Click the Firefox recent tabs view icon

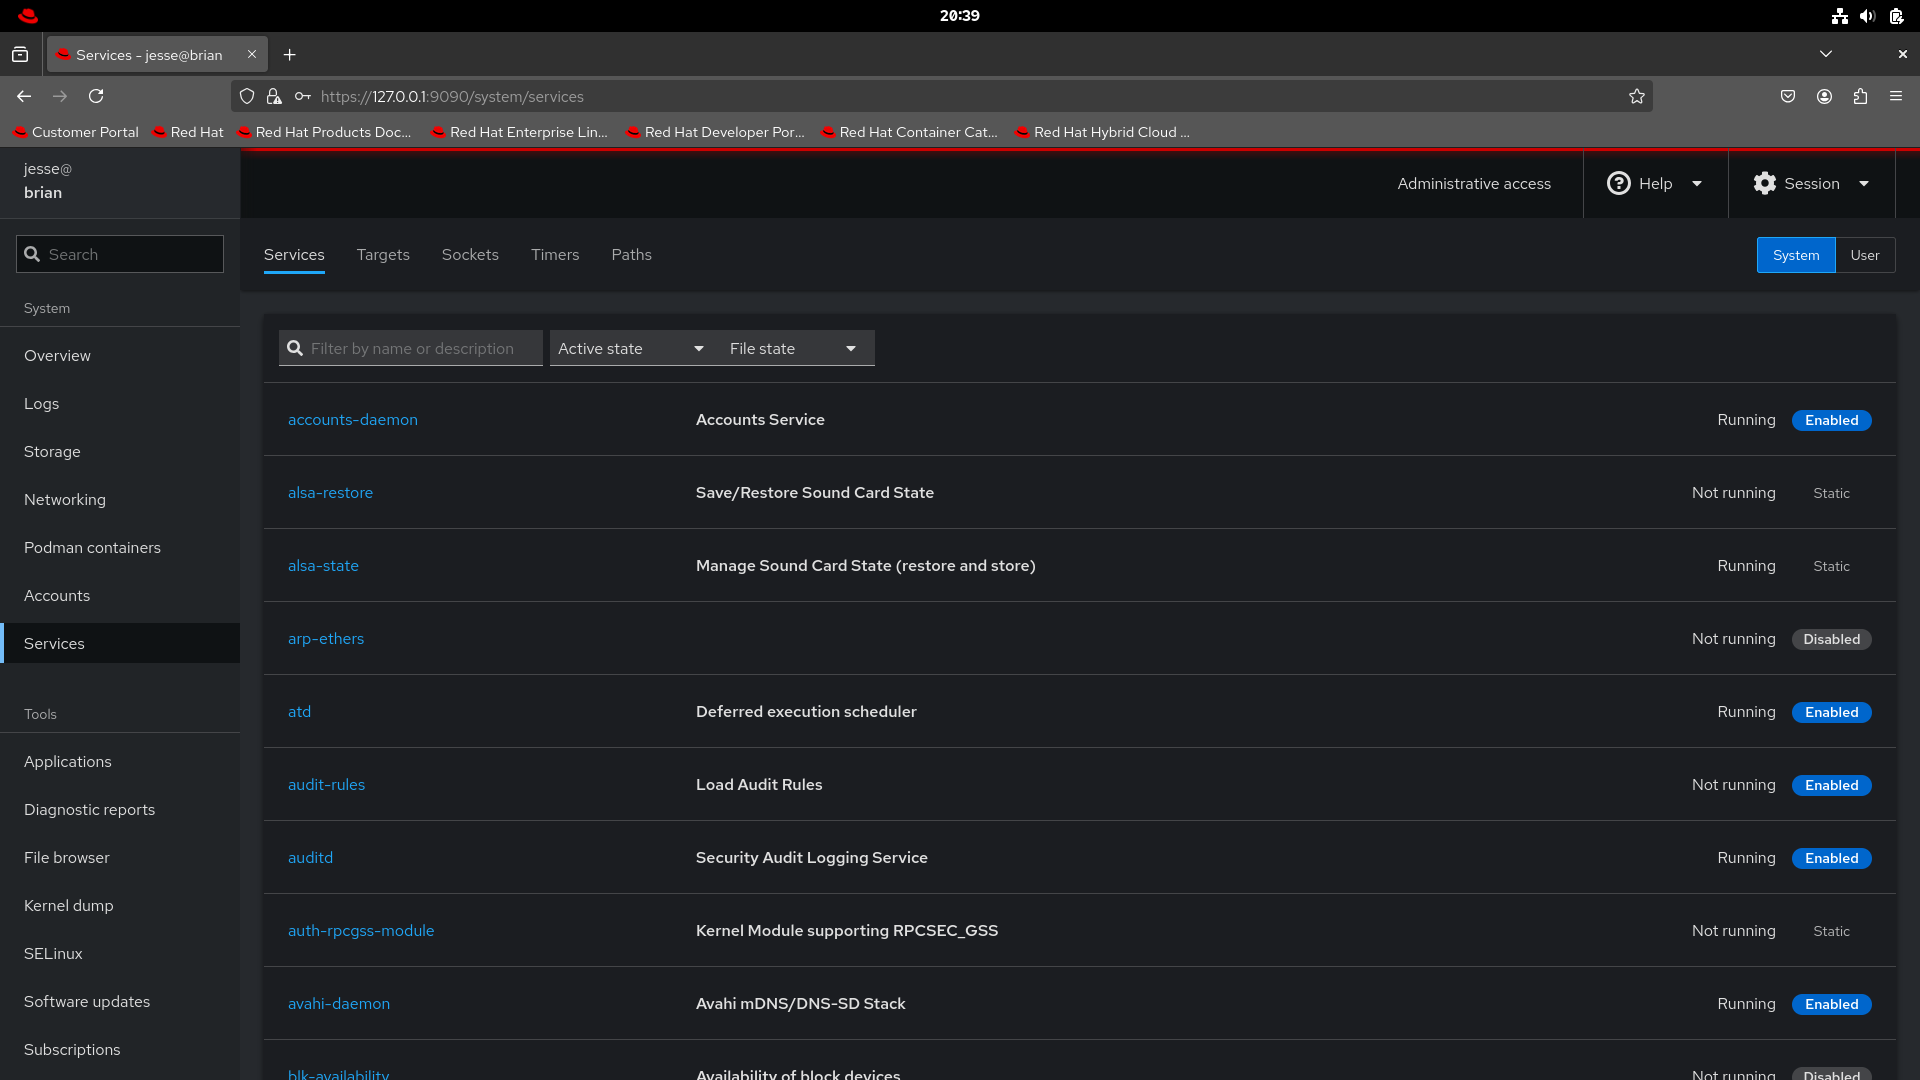(x=20, y=55)
